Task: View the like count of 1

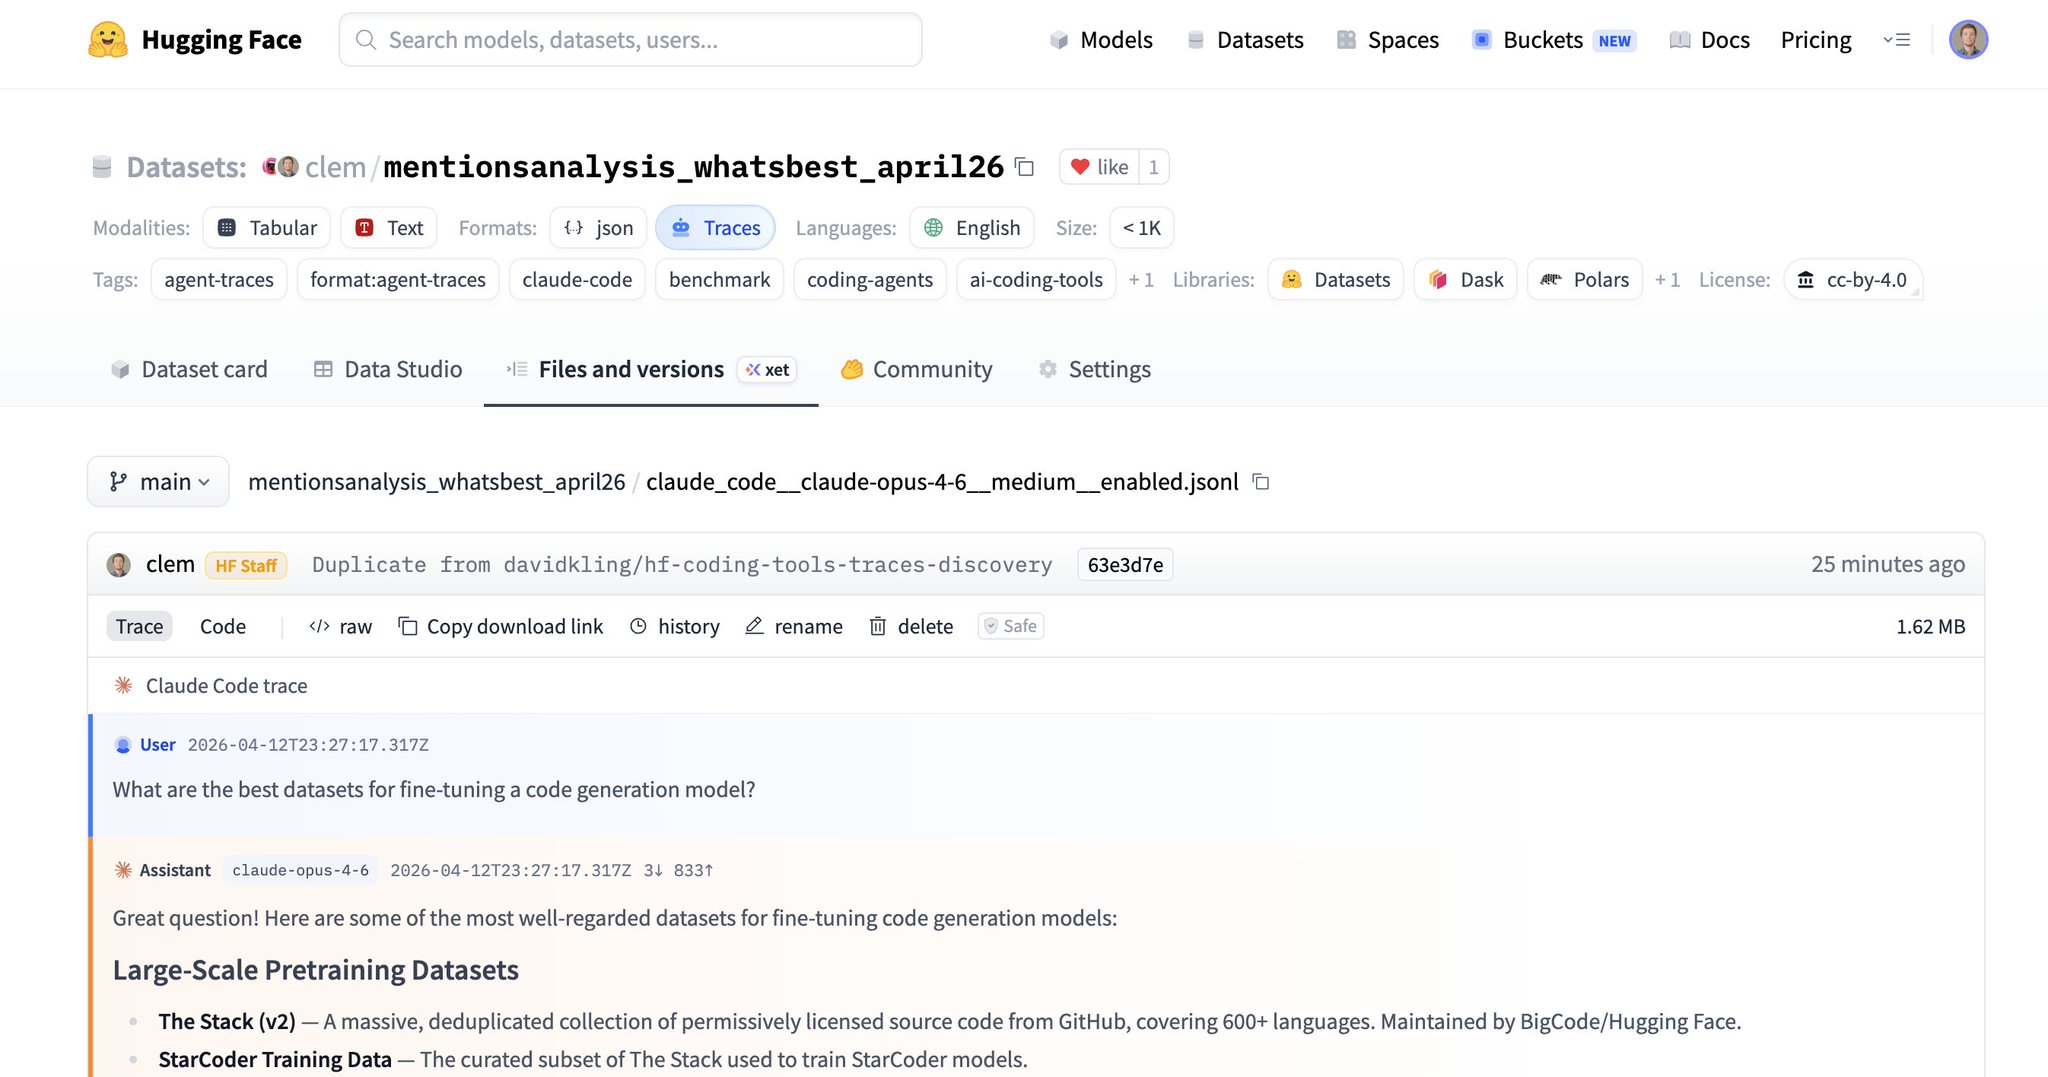Action: tap(1154, 167)
